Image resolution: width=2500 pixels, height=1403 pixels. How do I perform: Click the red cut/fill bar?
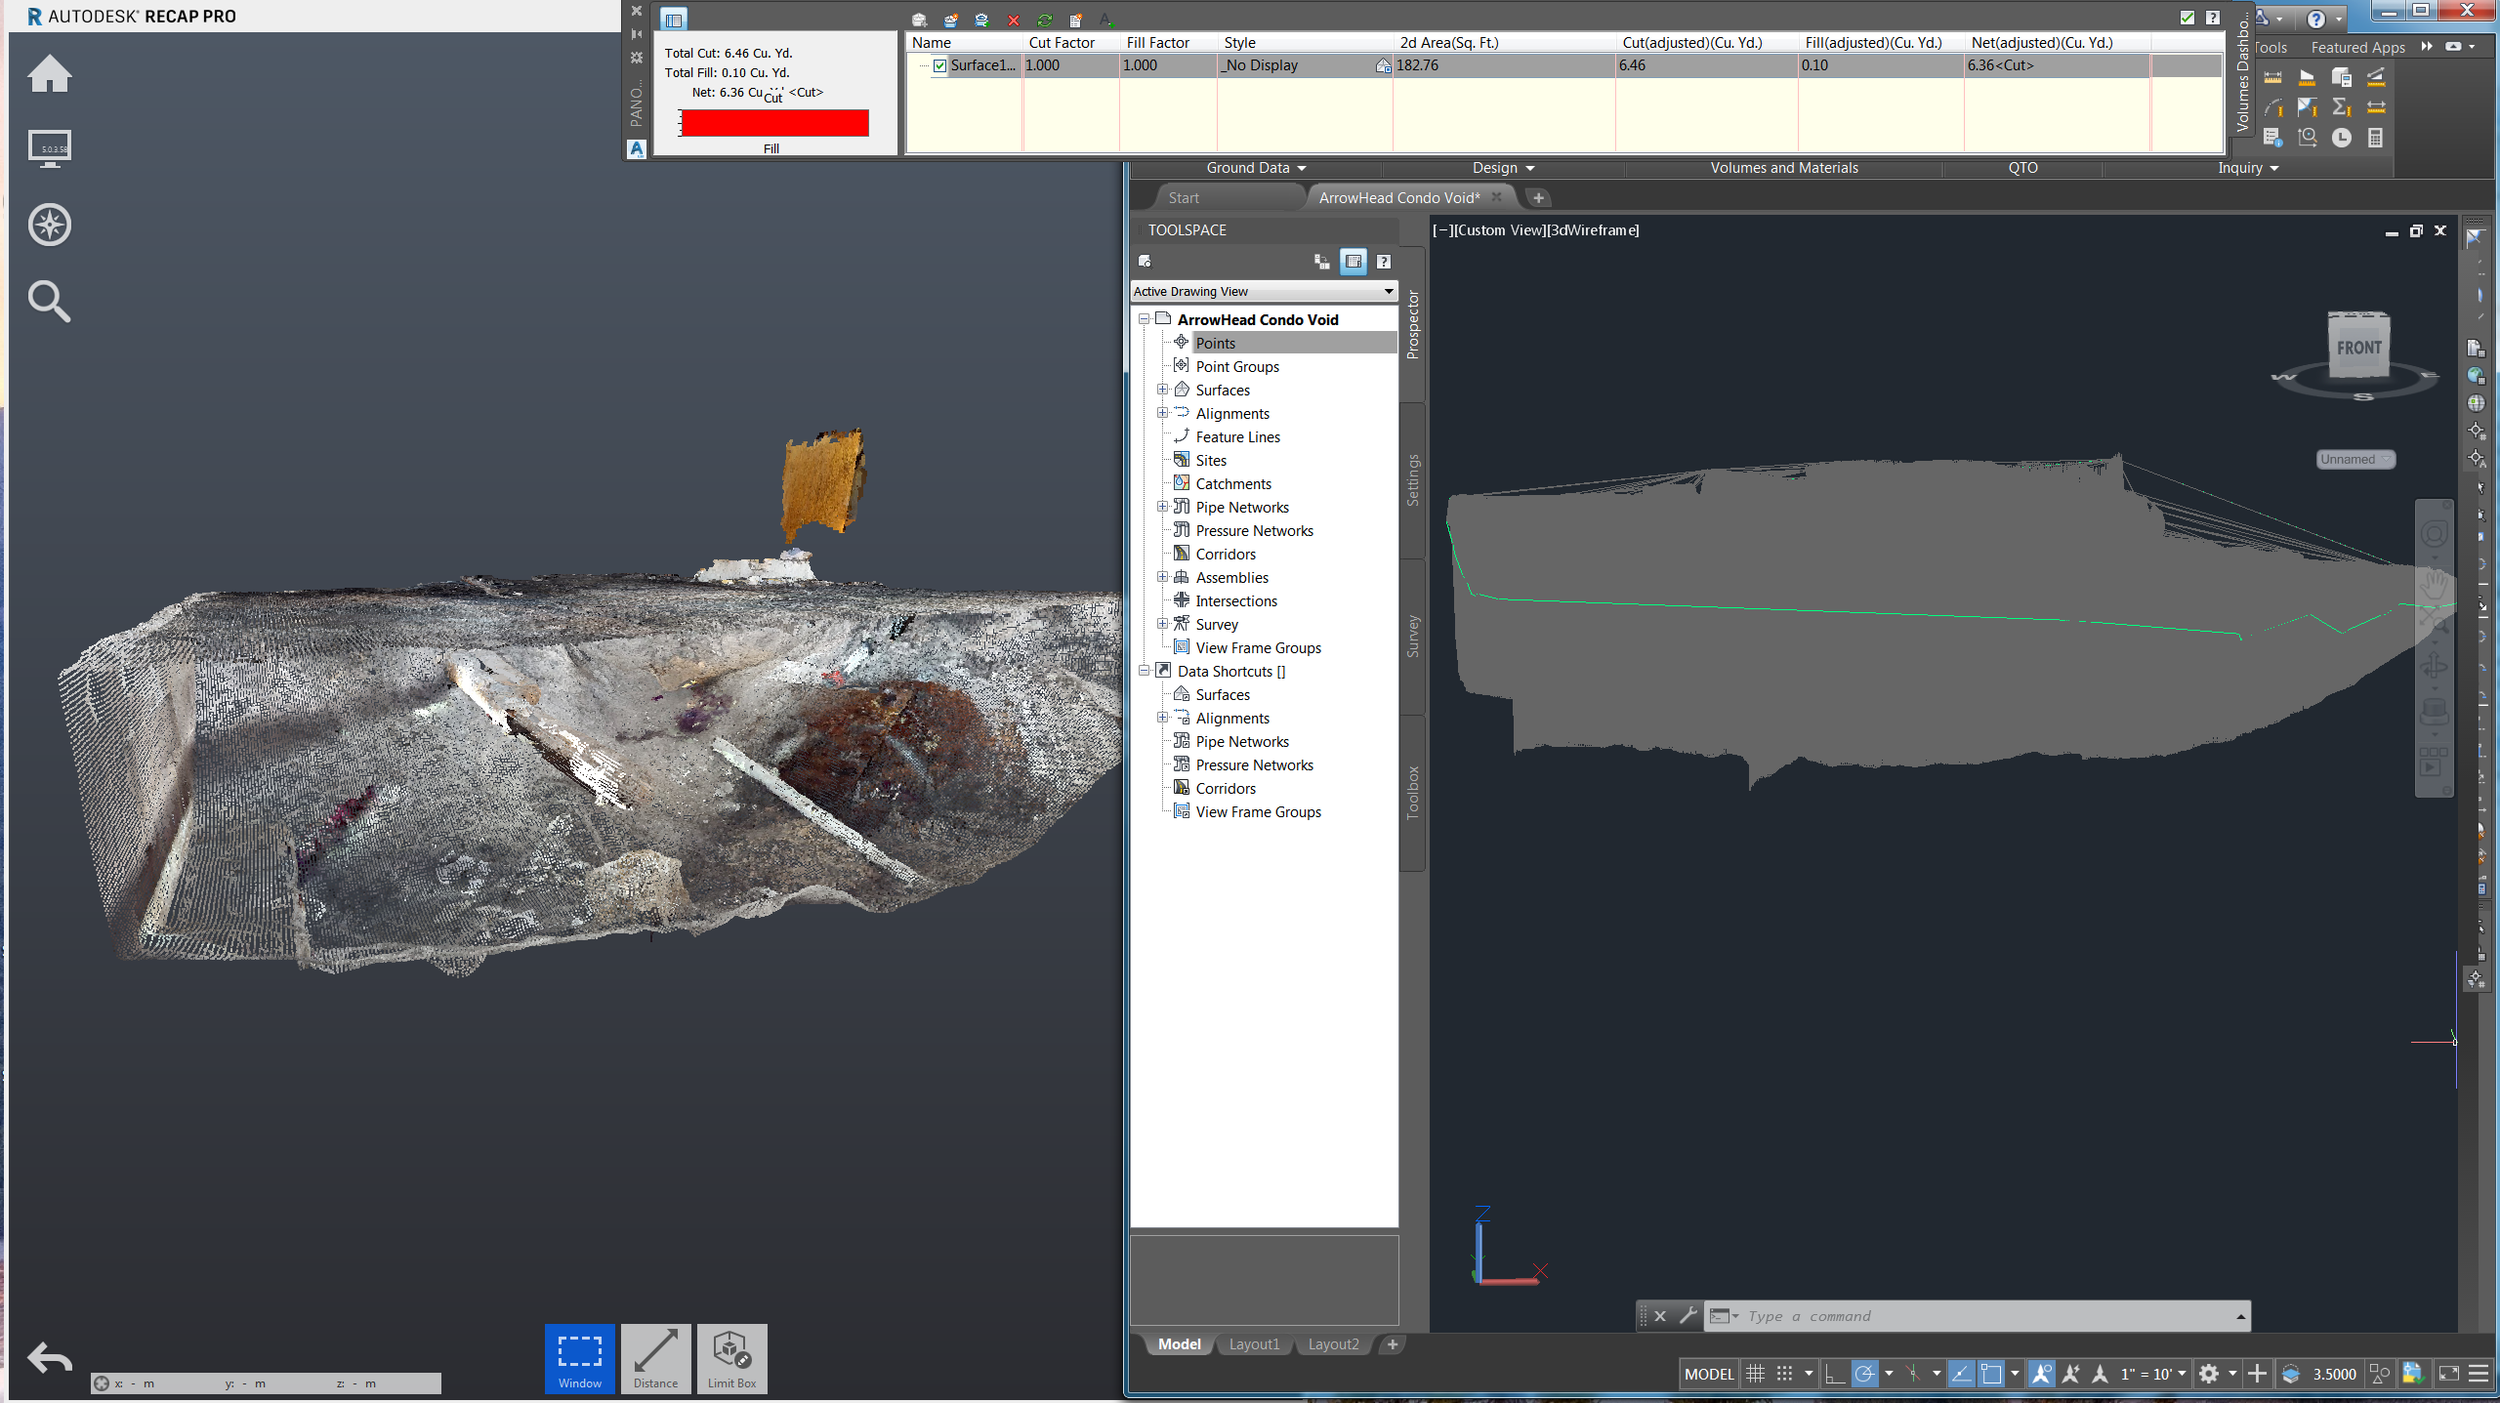click(774, 123)
